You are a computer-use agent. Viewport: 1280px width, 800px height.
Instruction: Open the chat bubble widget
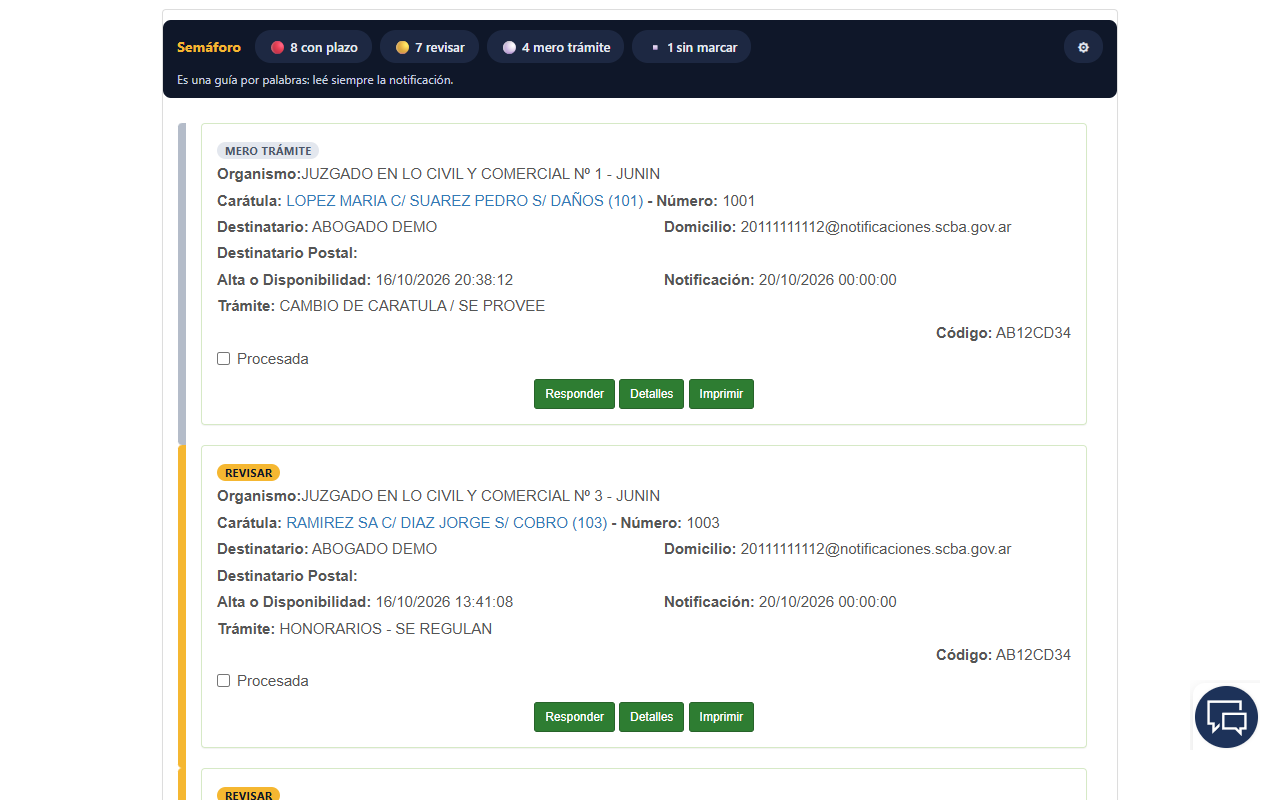coord(1226,717)
